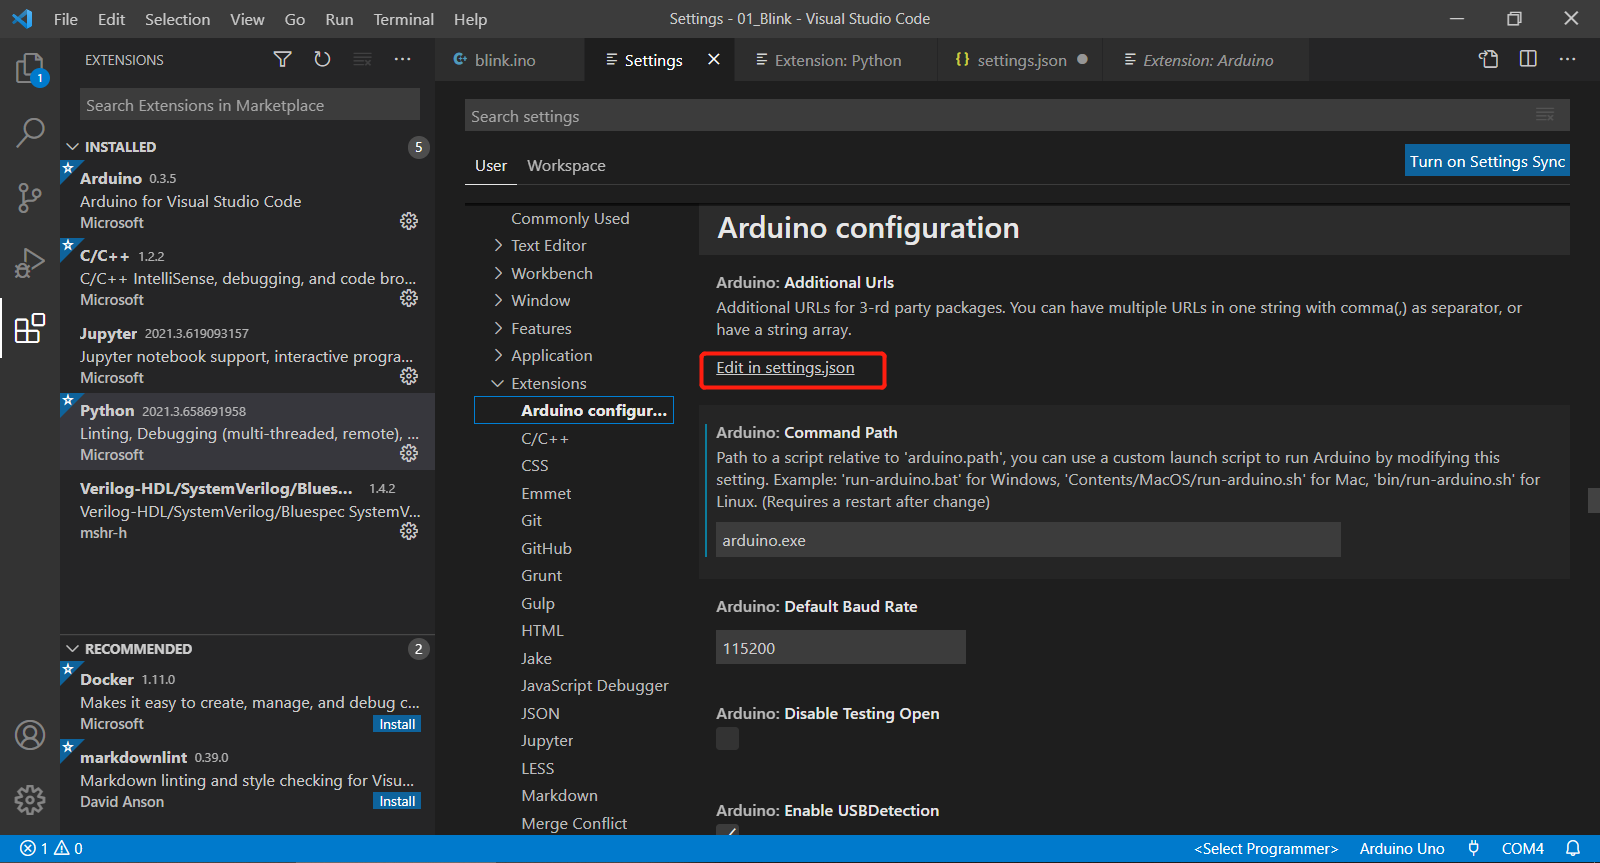Open the Explorer view in activity bar
This screenshot has height=863, width=1600.
[30, 69]
